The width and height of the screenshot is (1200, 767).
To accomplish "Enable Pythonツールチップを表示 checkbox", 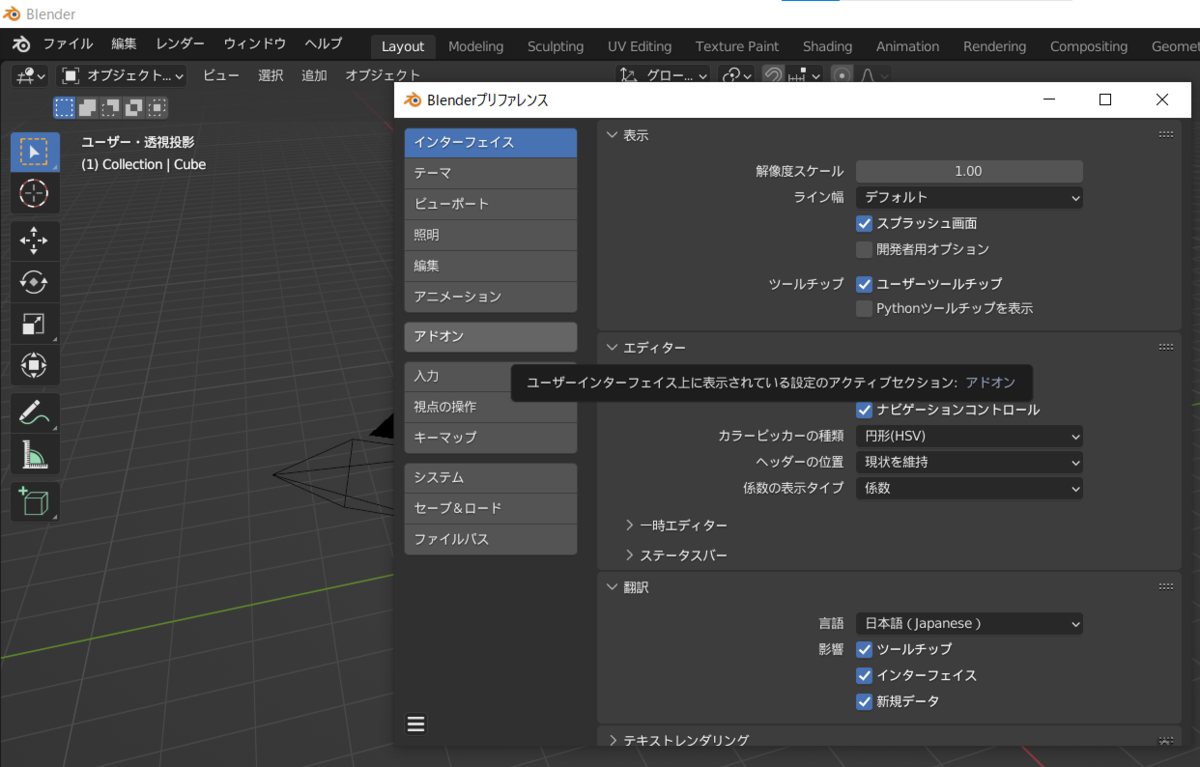I will tap(865, 309).
